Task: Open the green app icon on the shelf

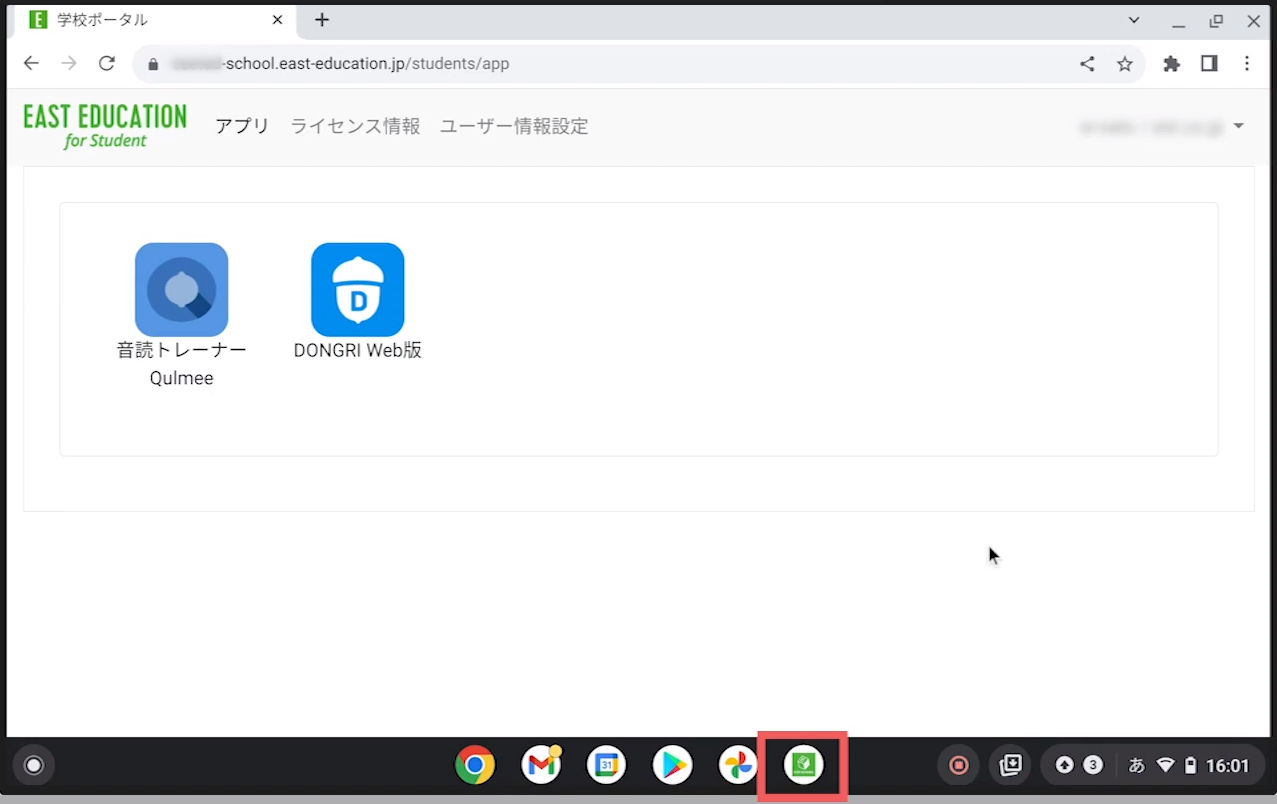Action: coord(804,766)
